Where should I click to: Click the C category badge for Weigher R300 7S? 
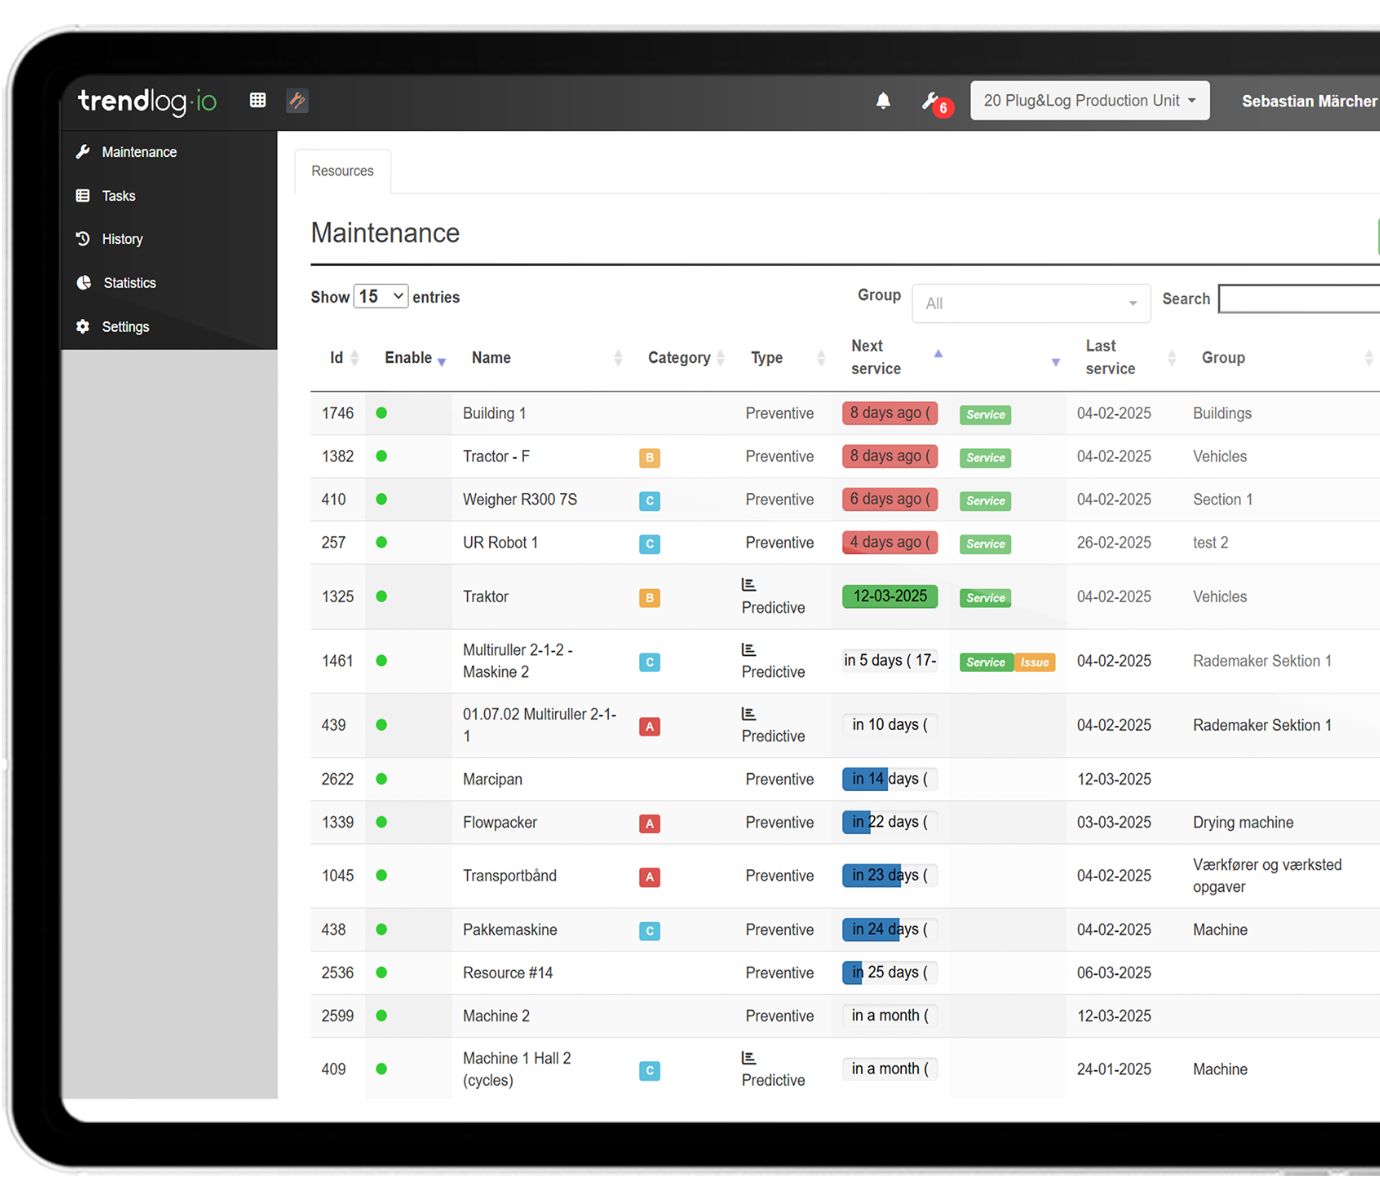[x=649, y=501]
